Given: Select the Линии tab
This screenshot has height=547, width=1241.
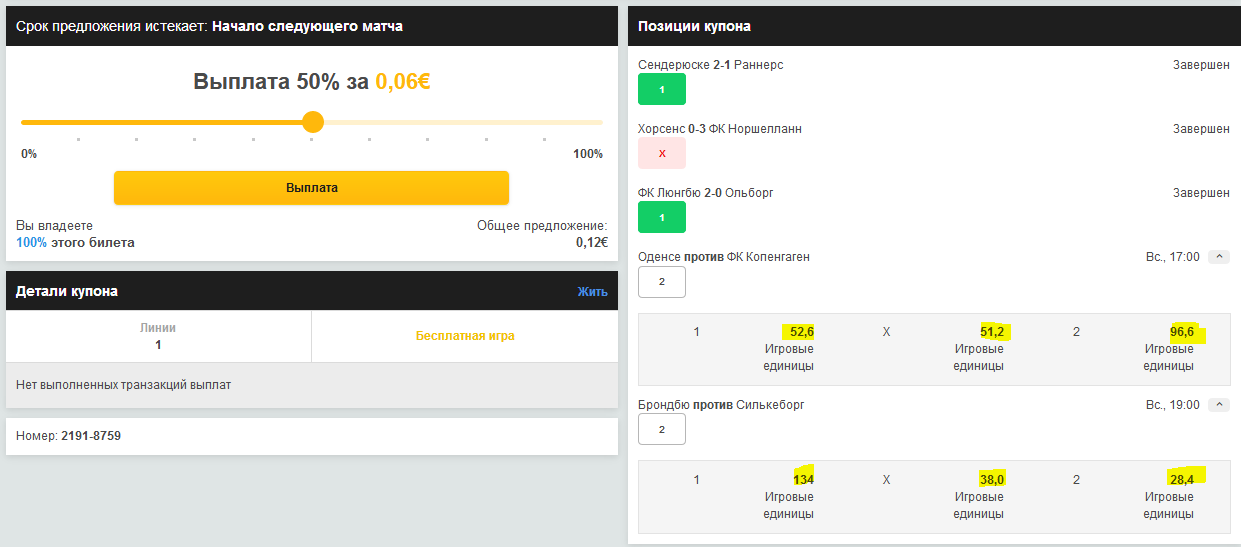Looking at the screenshot, I should pyautogui.click(x=158, y=336).
